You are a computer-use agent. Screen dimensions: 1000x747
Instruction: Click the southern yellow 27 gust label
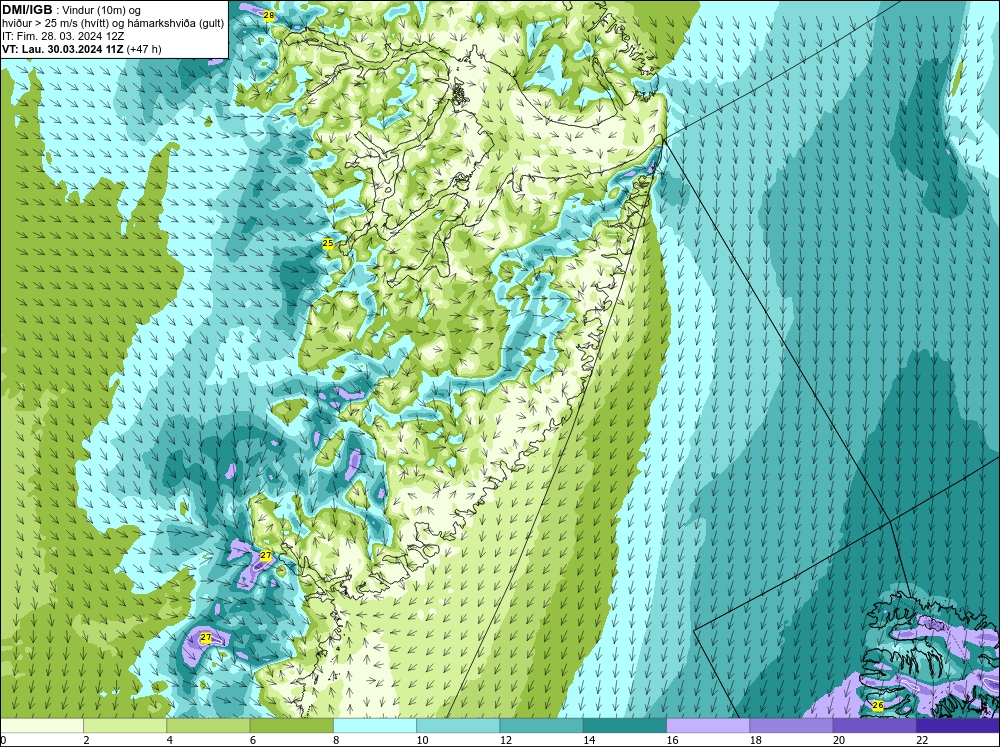(x=205, y=637)
